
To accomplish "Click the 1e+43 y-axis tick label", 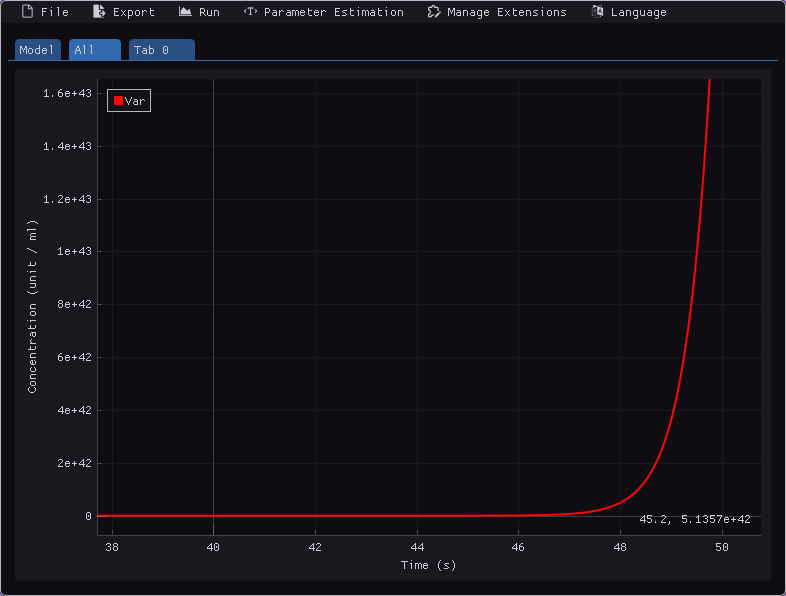I will [x=75, y=251].
